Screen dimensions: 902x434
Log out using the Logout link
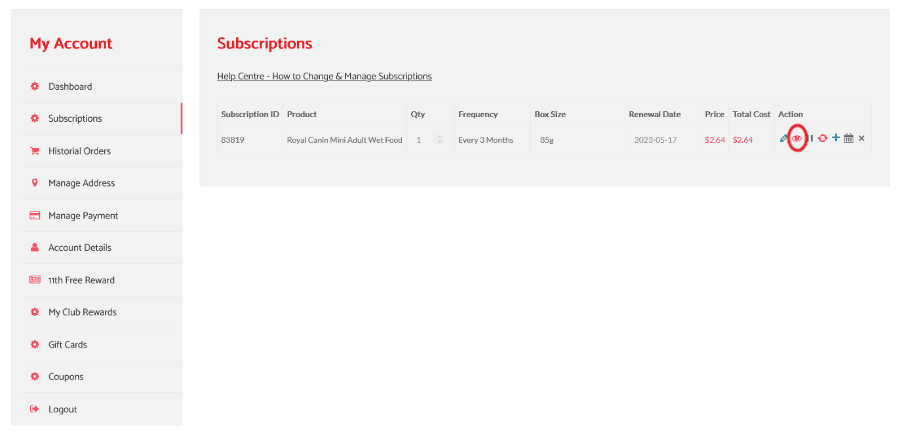[x=62, y=409]
